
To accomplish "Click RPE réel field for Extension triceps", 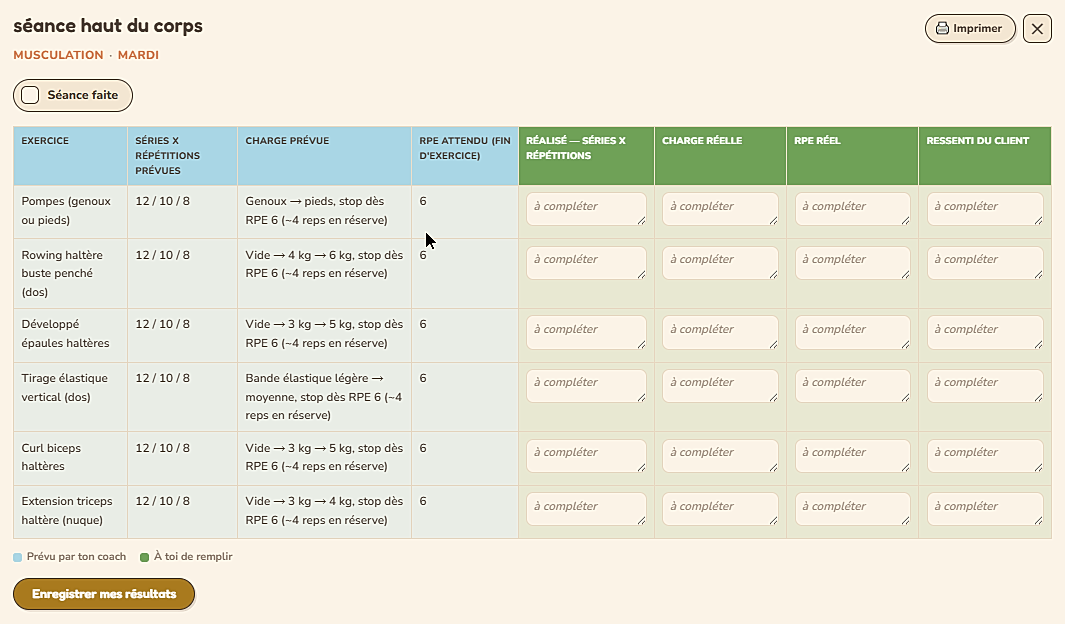I will pos(852,509).
